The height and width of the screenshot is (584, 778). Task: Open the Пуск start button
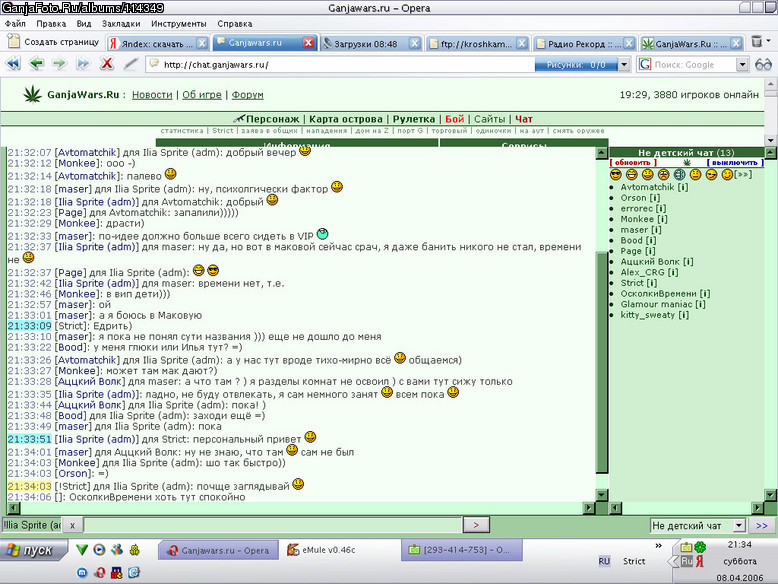pyautogui.click(x=33, y=550)
